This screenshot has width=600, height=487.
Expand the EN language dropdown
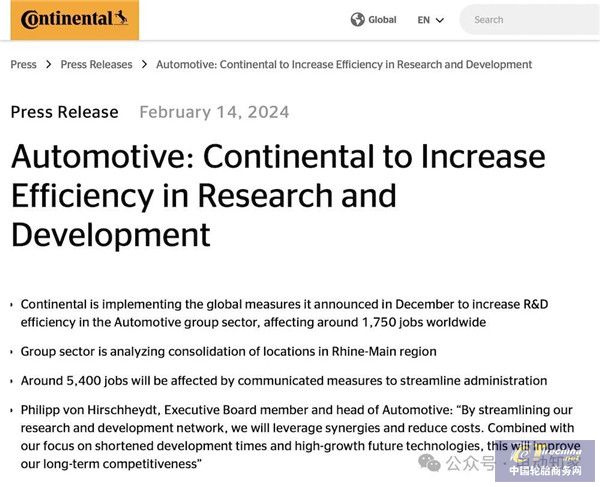pos(430,20)
